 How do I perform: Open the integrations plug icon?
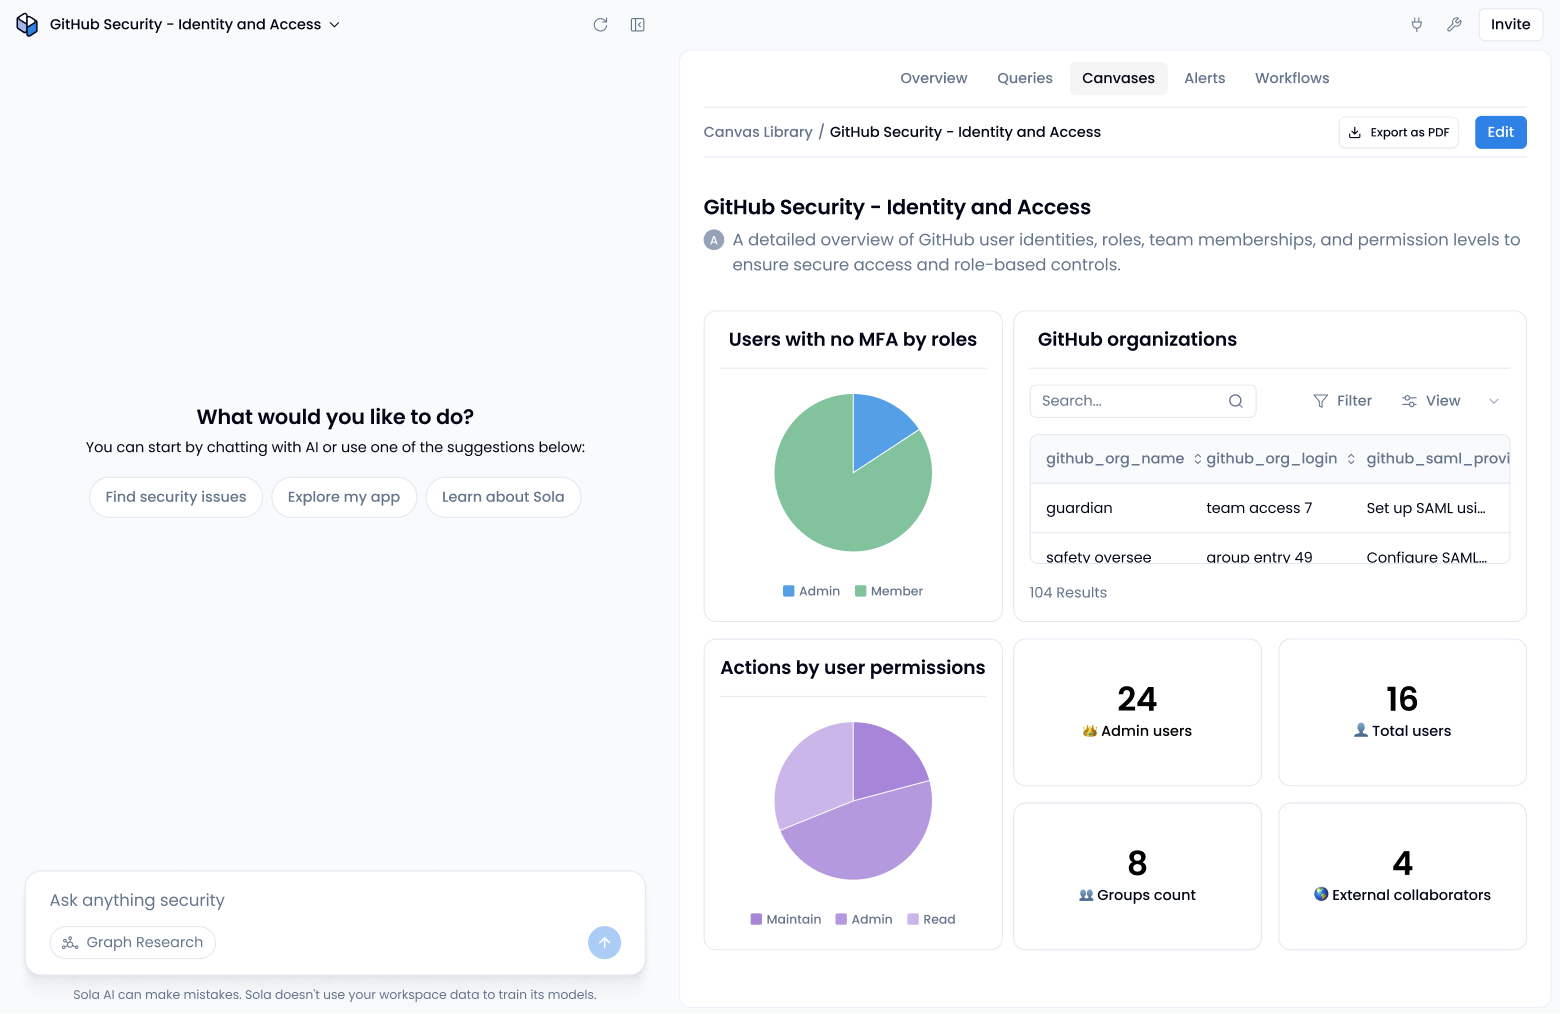pos(1417,25)
